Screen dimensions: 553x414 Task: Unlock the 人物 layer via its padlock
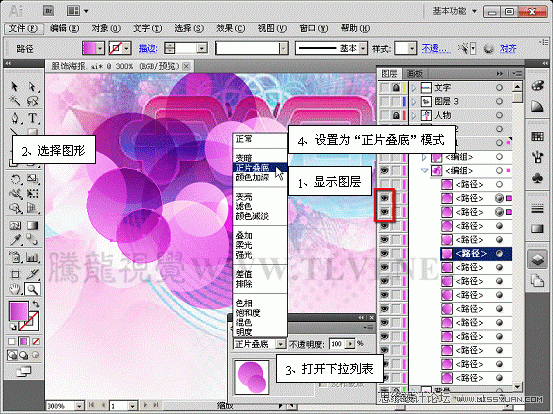(x=396, y=115)
